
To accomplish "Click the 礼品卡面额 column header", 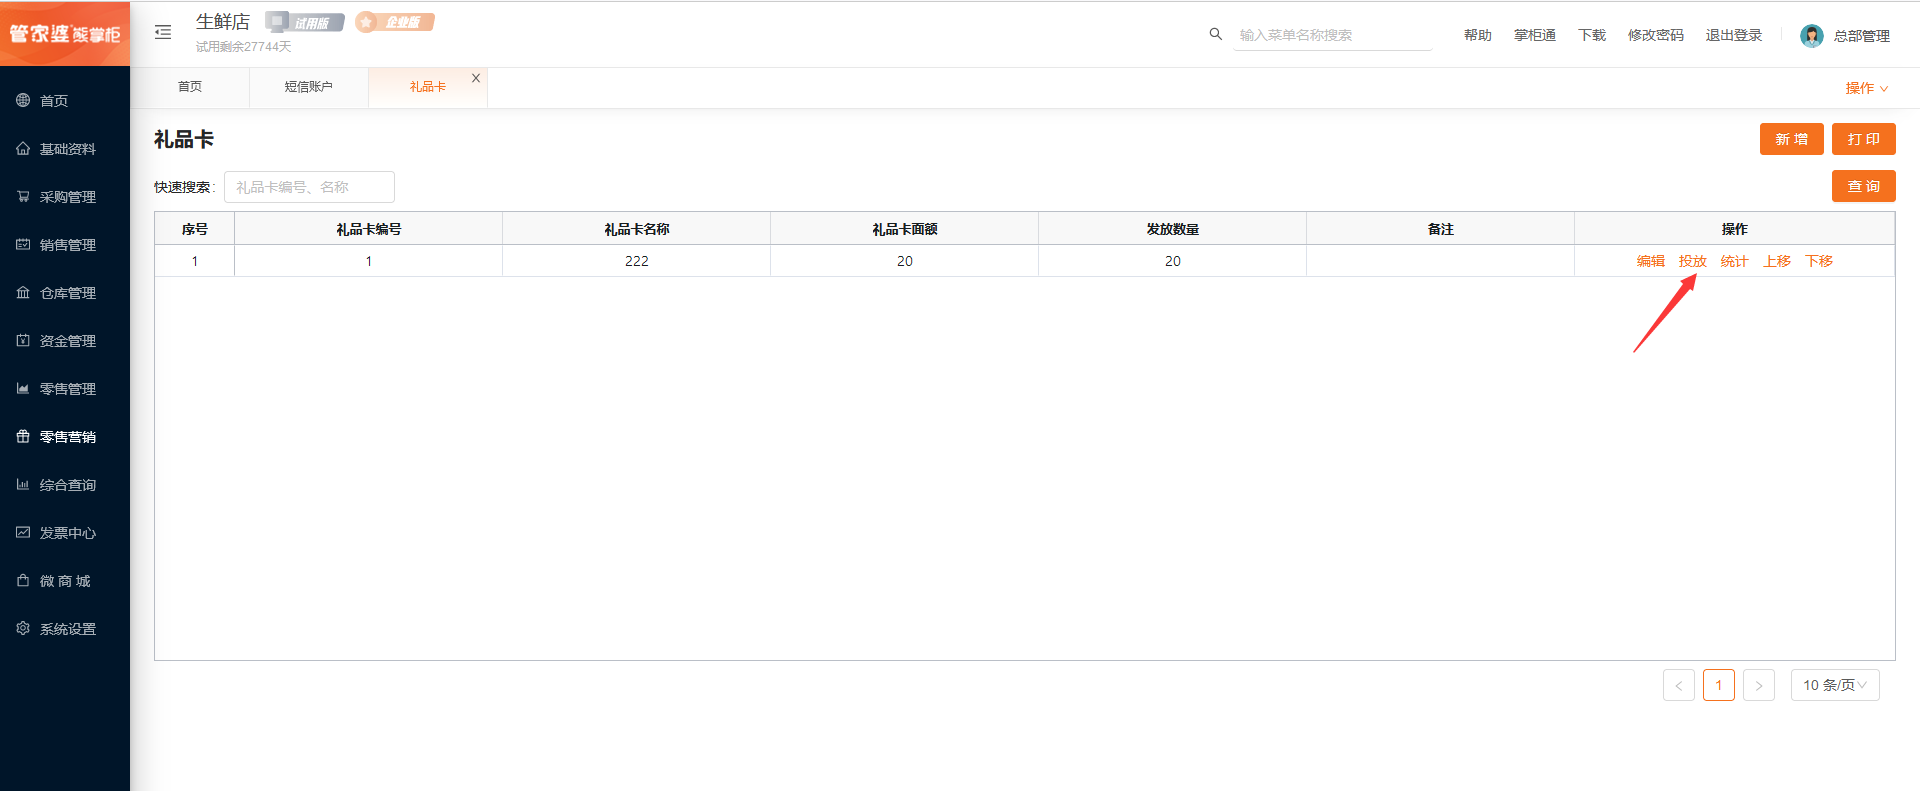I will pos(905,229).
